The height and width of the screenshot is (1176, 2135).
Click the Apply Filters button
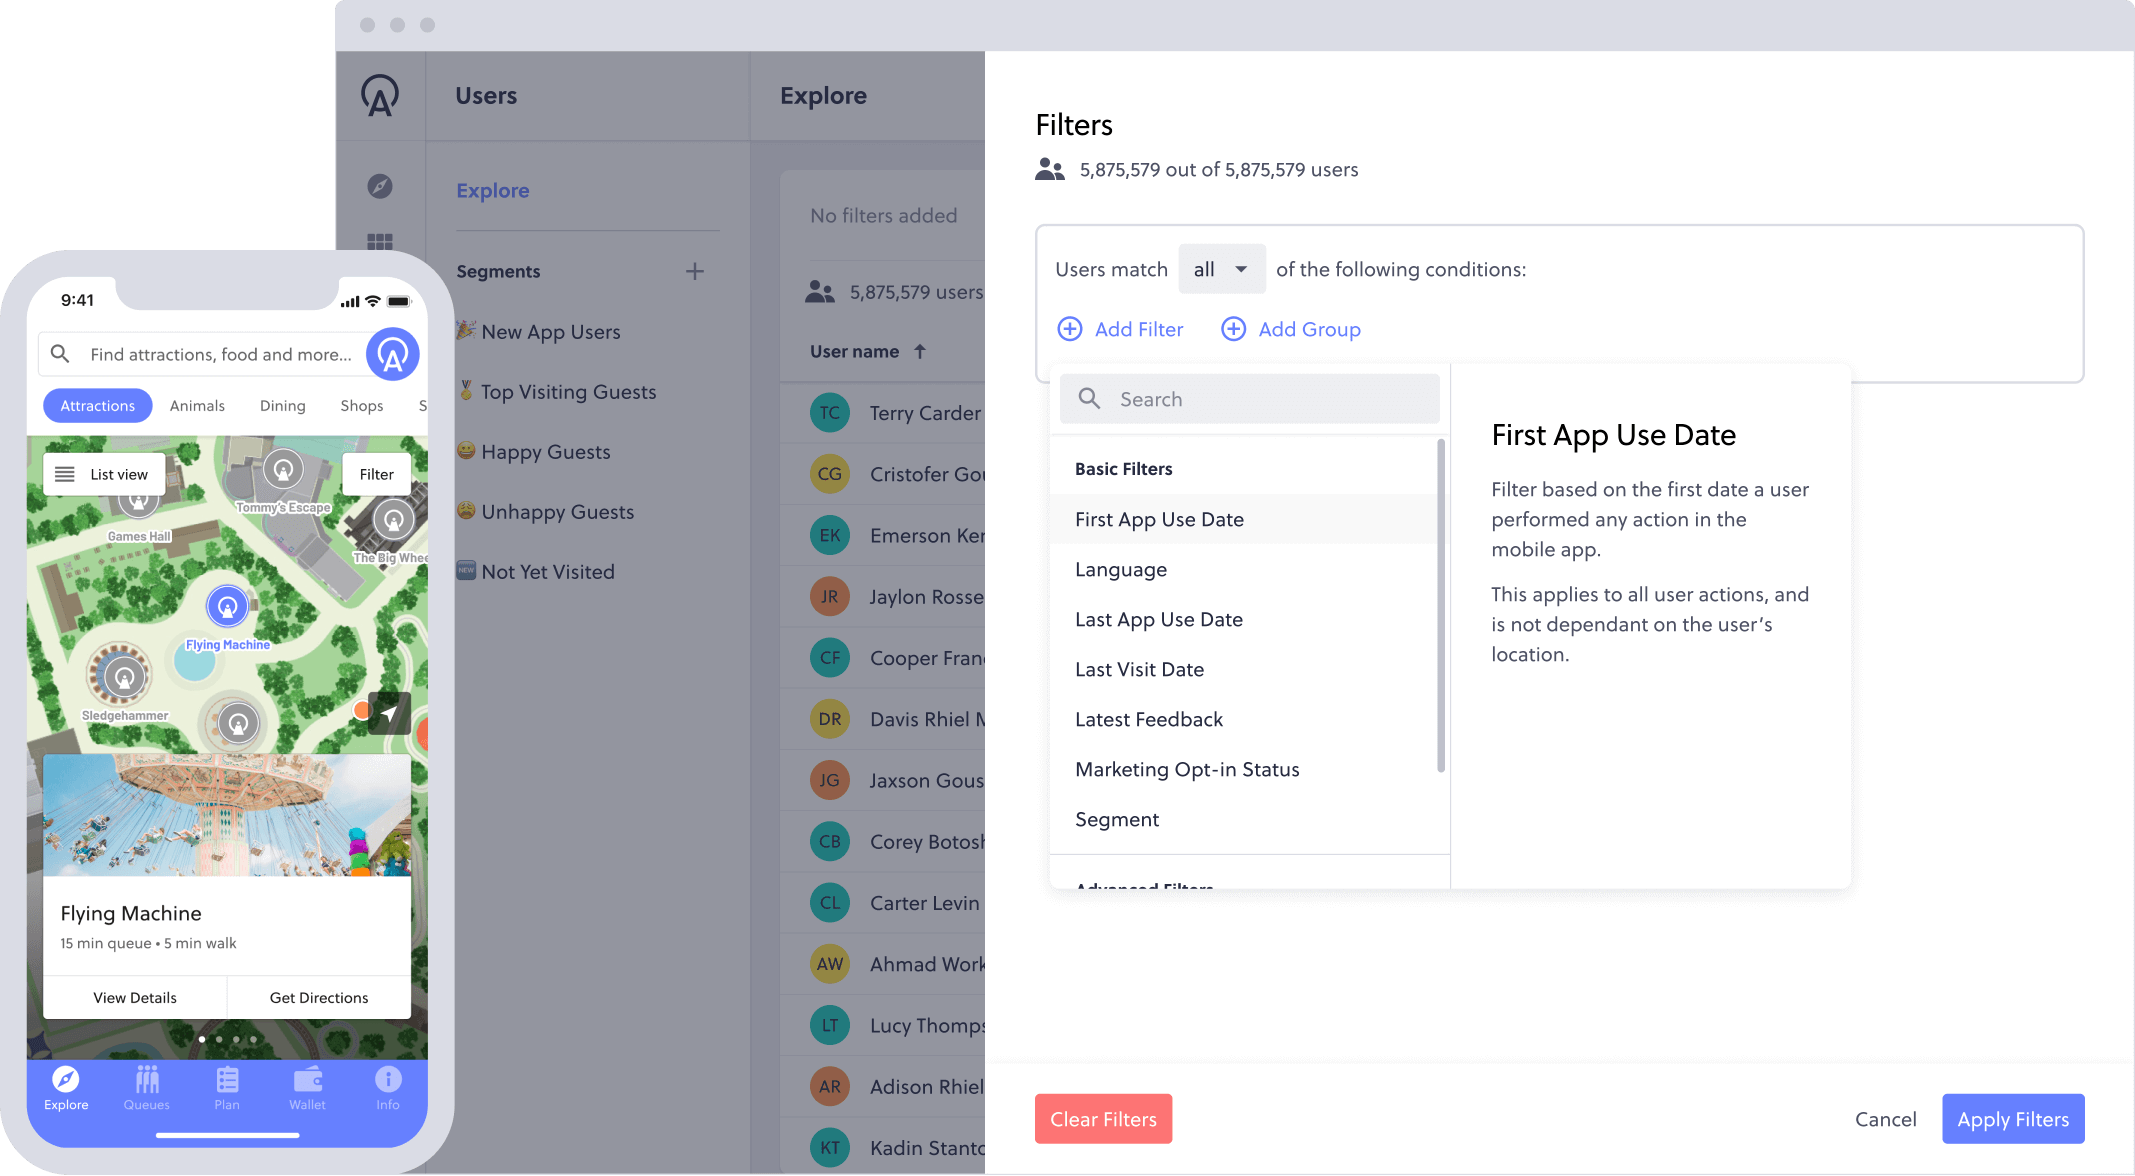click(x=2013, y=1119)
